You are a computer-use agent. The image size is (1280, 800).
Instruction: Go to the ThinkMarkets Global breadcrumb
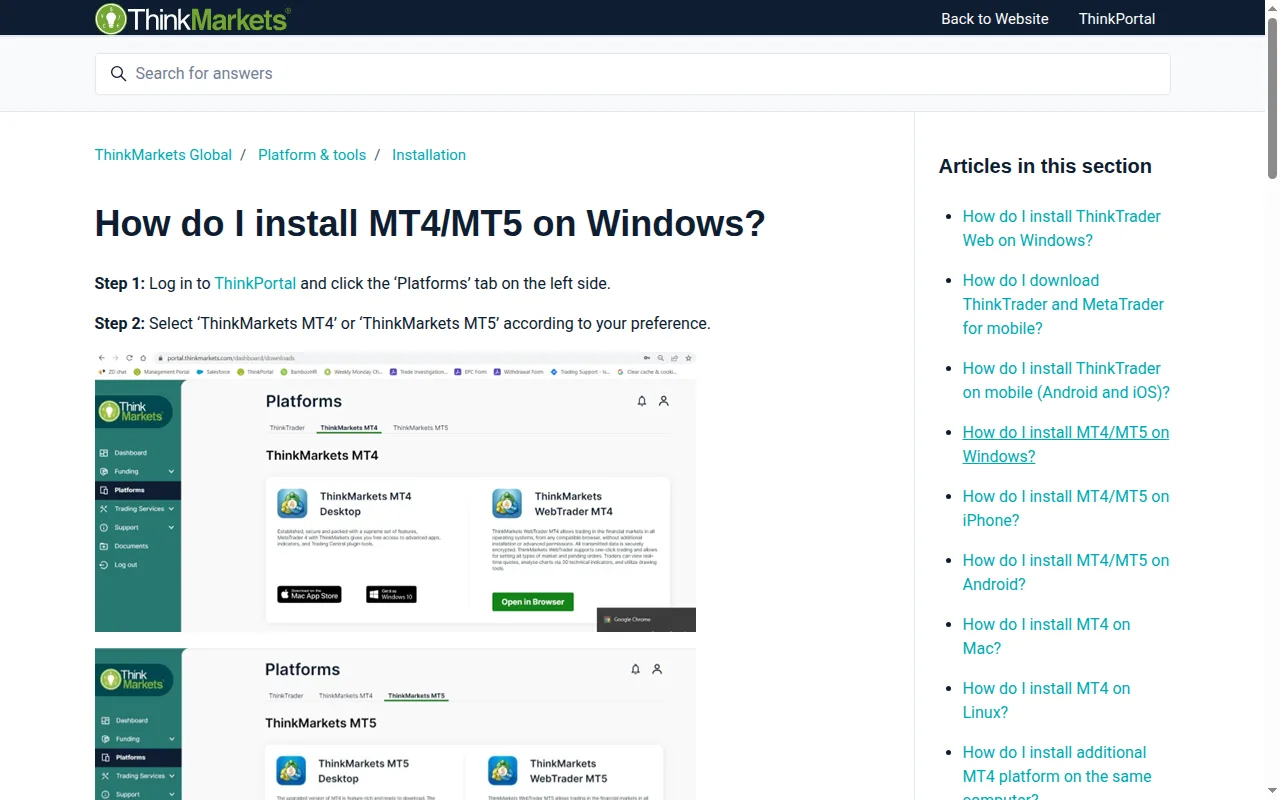coord(163,155)
